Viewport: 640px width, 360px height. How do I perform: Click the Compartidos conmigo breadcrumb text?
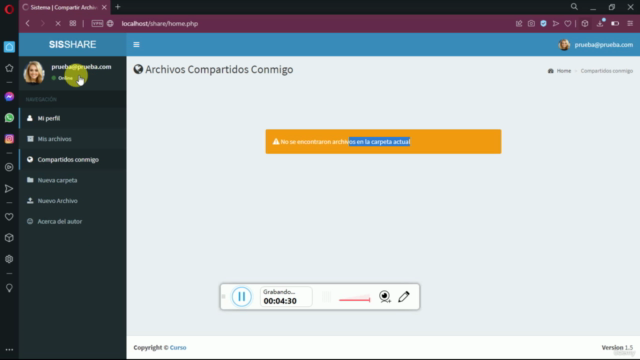tap(607, 71)
